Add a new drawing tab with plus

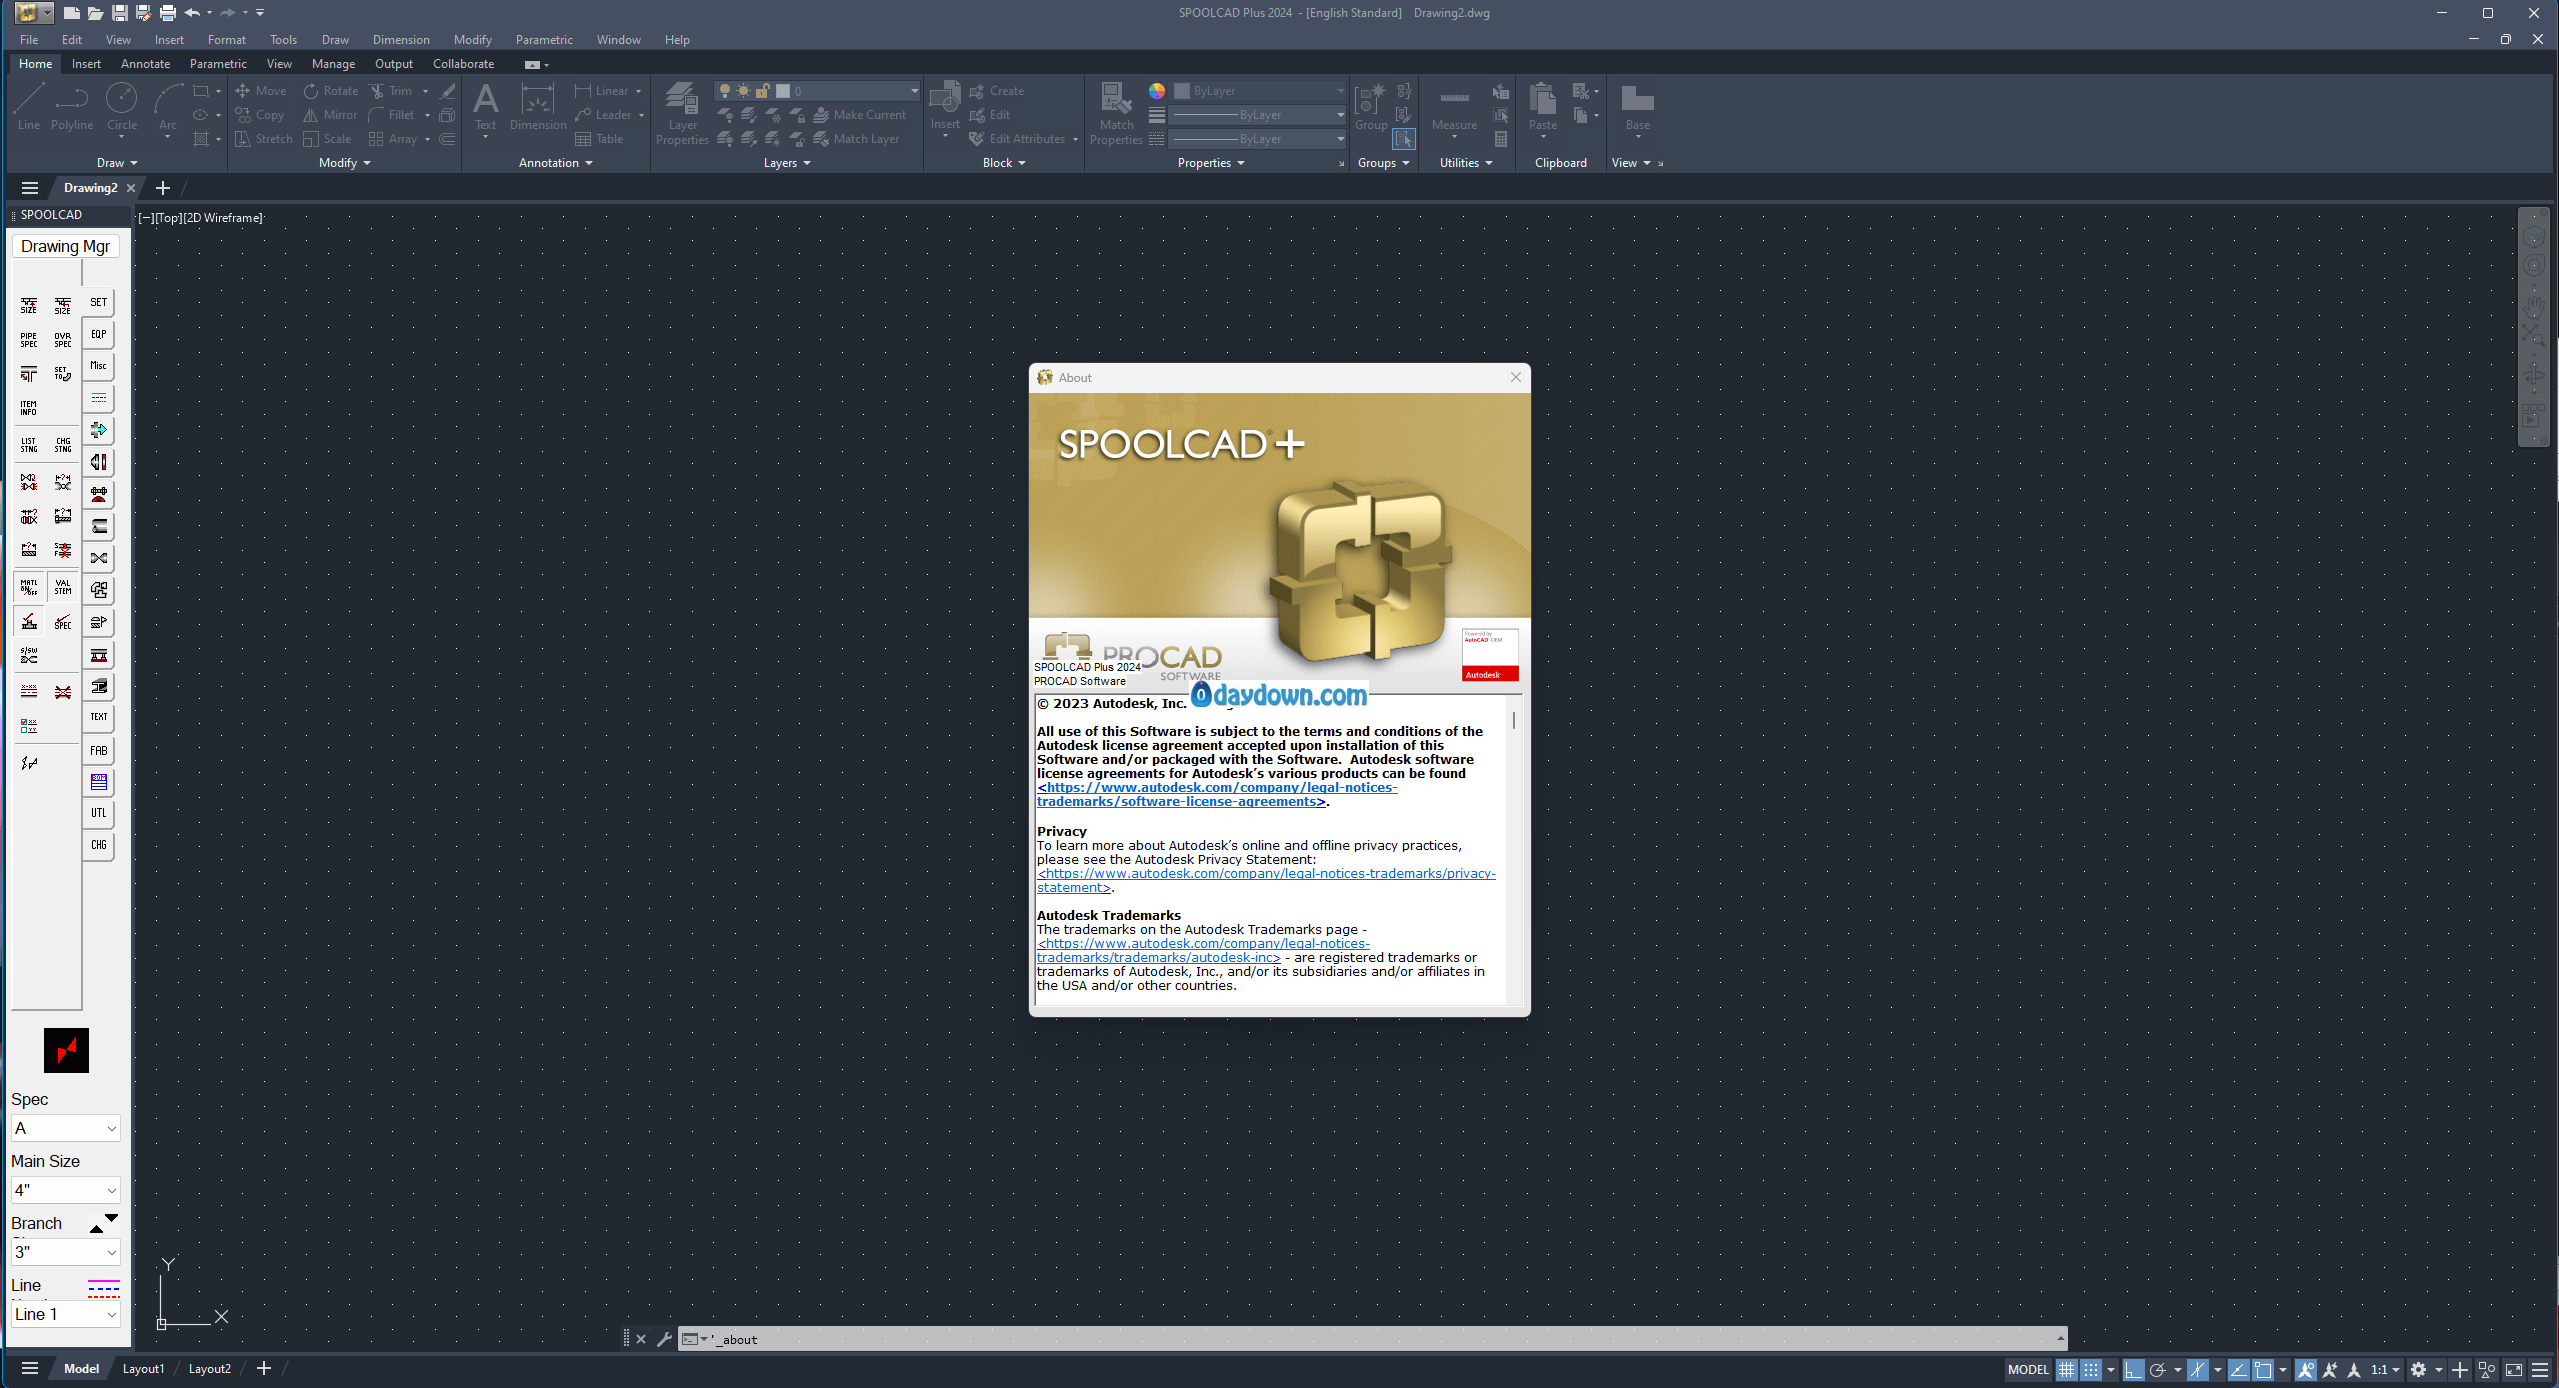coord(163,188)
